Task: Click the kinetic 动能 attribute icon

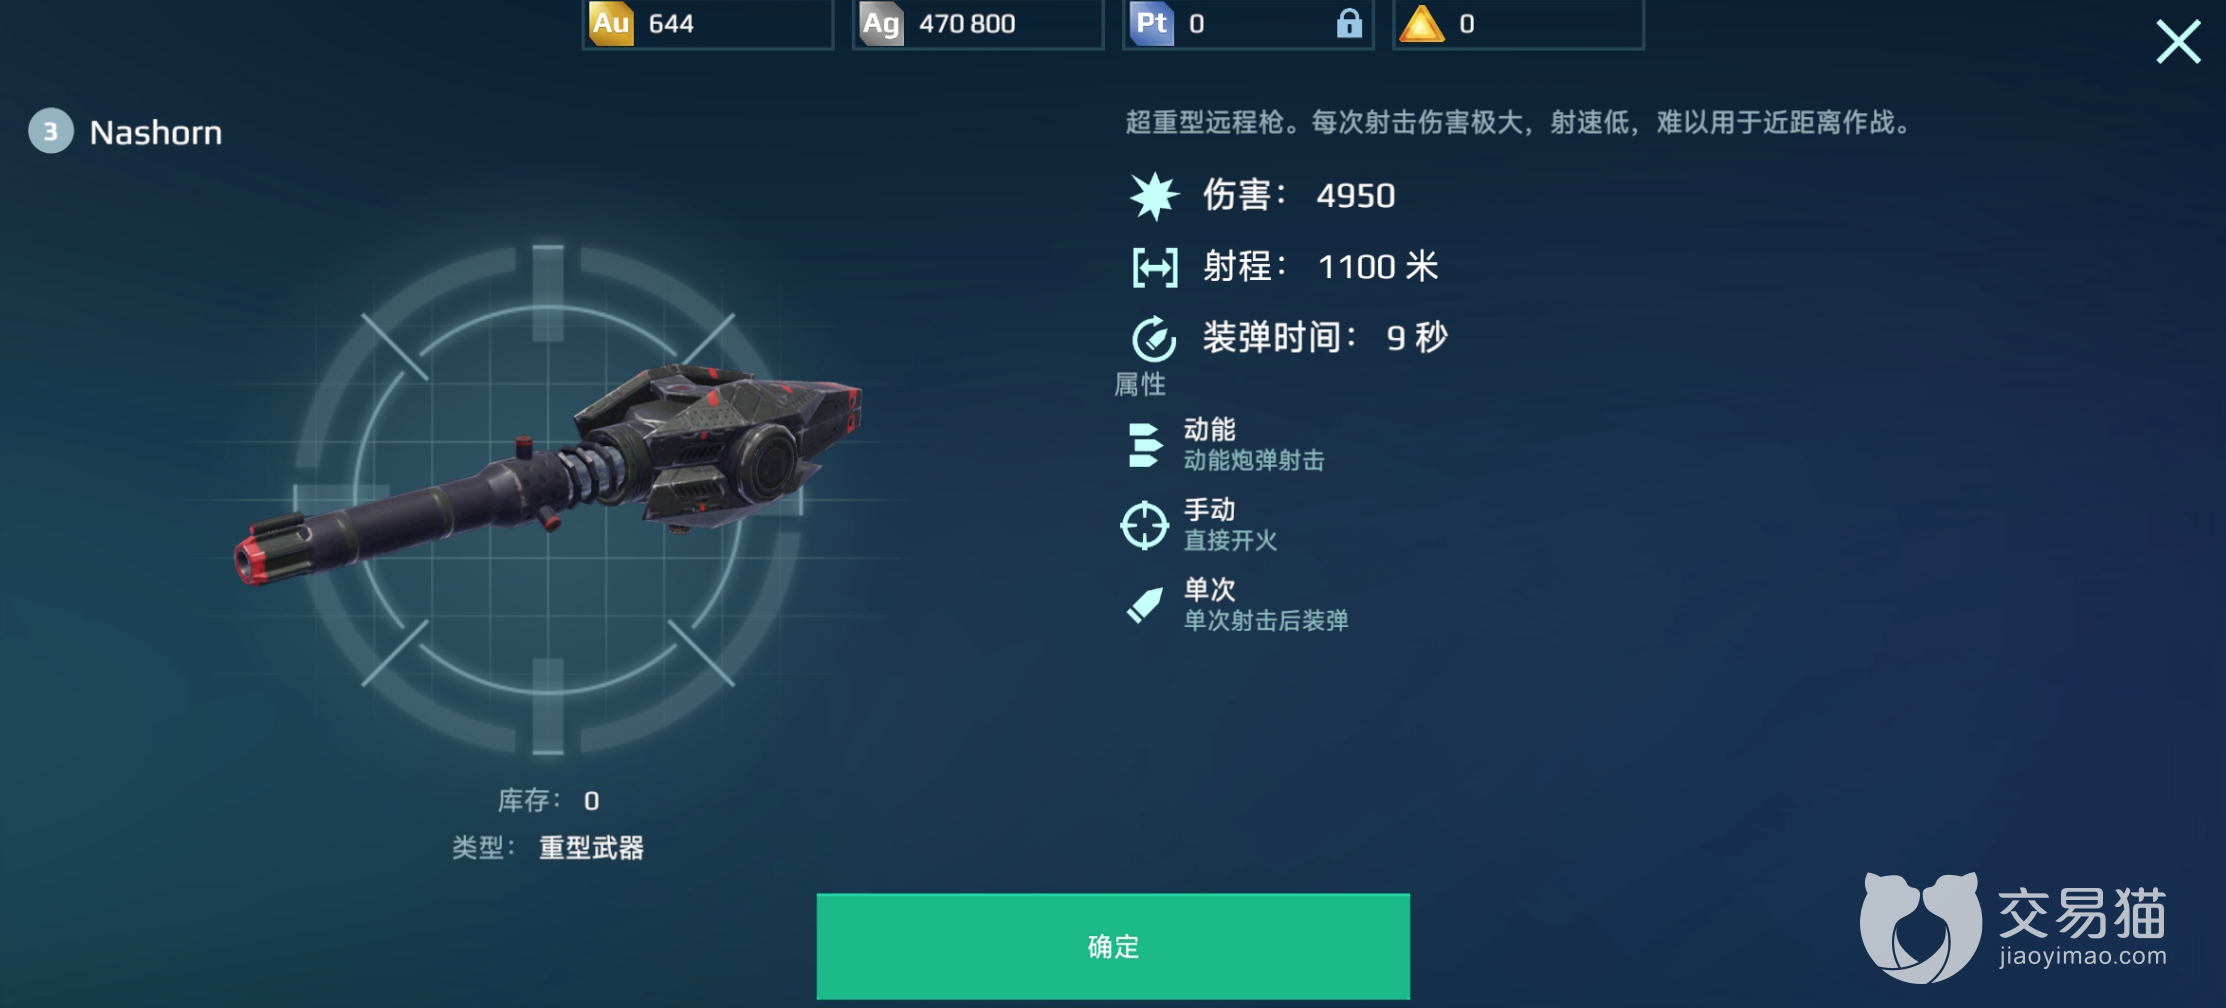Action: tap(1145, 445)
